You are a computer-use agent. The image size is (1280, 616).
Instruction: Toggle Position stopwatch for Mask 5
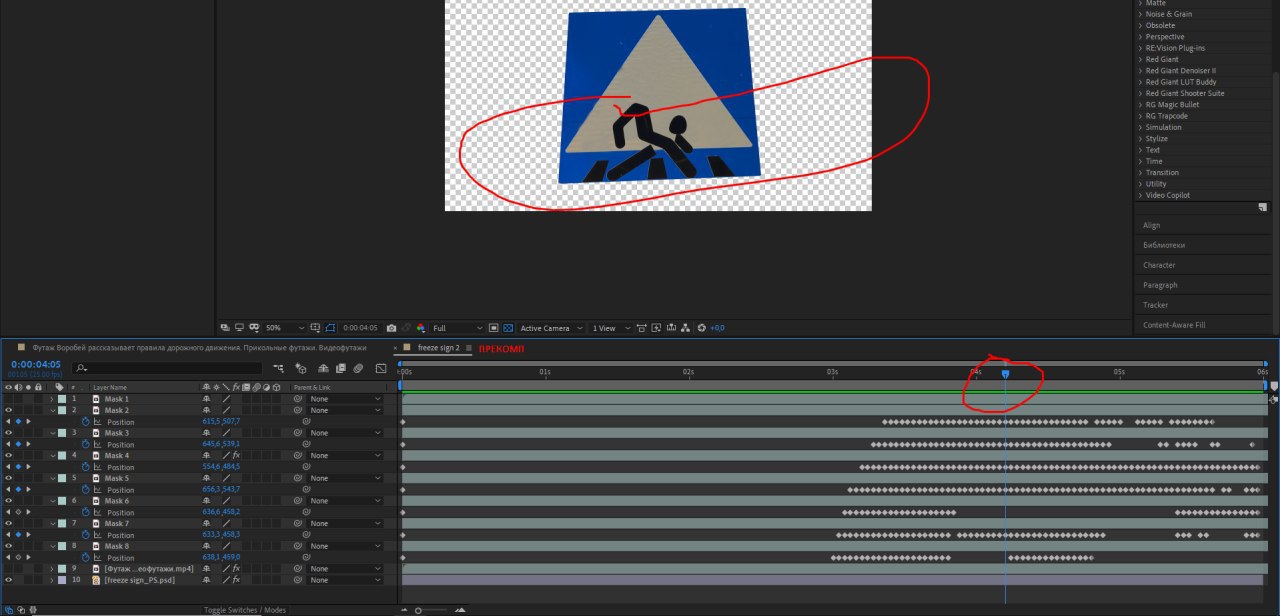(86, 490)
